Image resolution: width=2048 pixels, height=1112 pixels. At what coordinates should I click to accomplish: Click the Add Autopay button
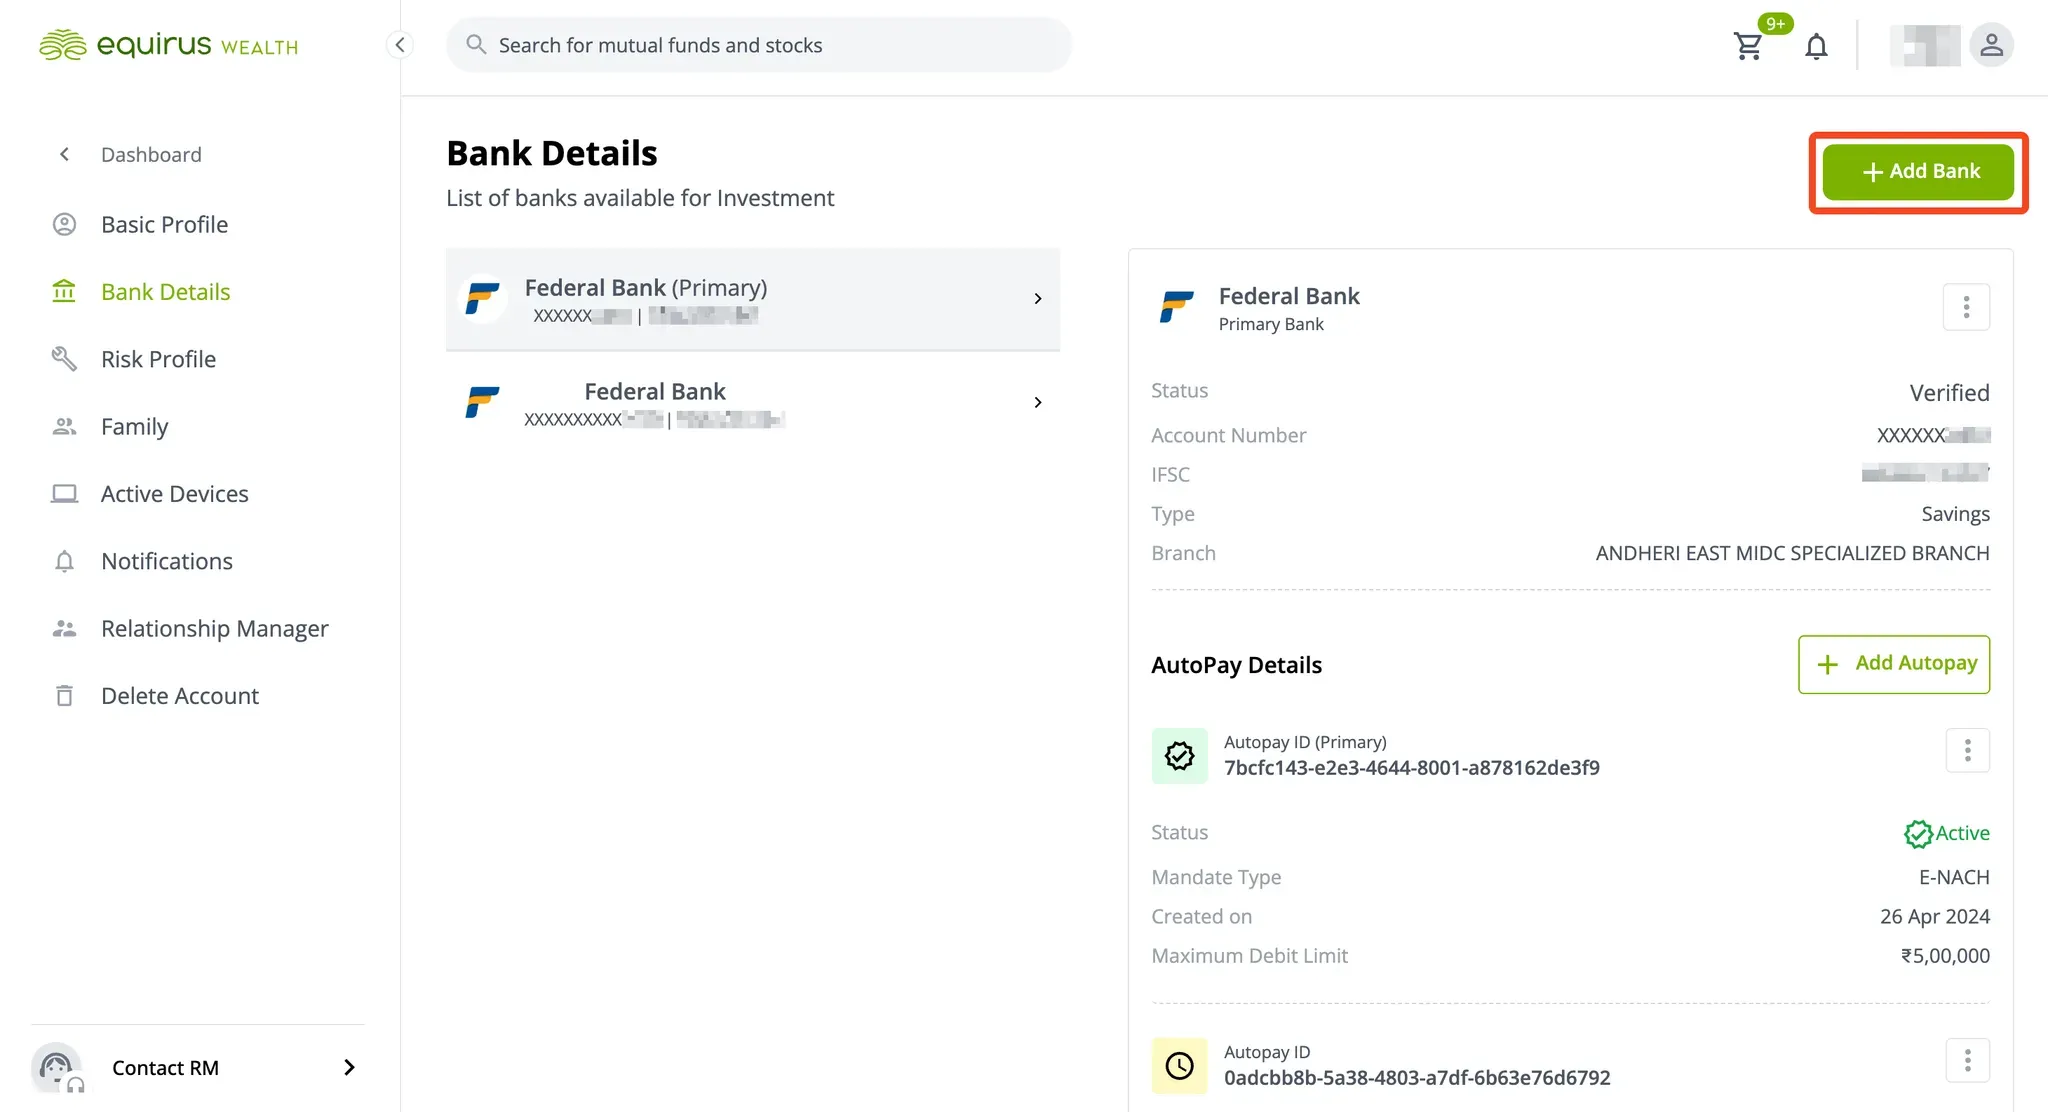1894,664
